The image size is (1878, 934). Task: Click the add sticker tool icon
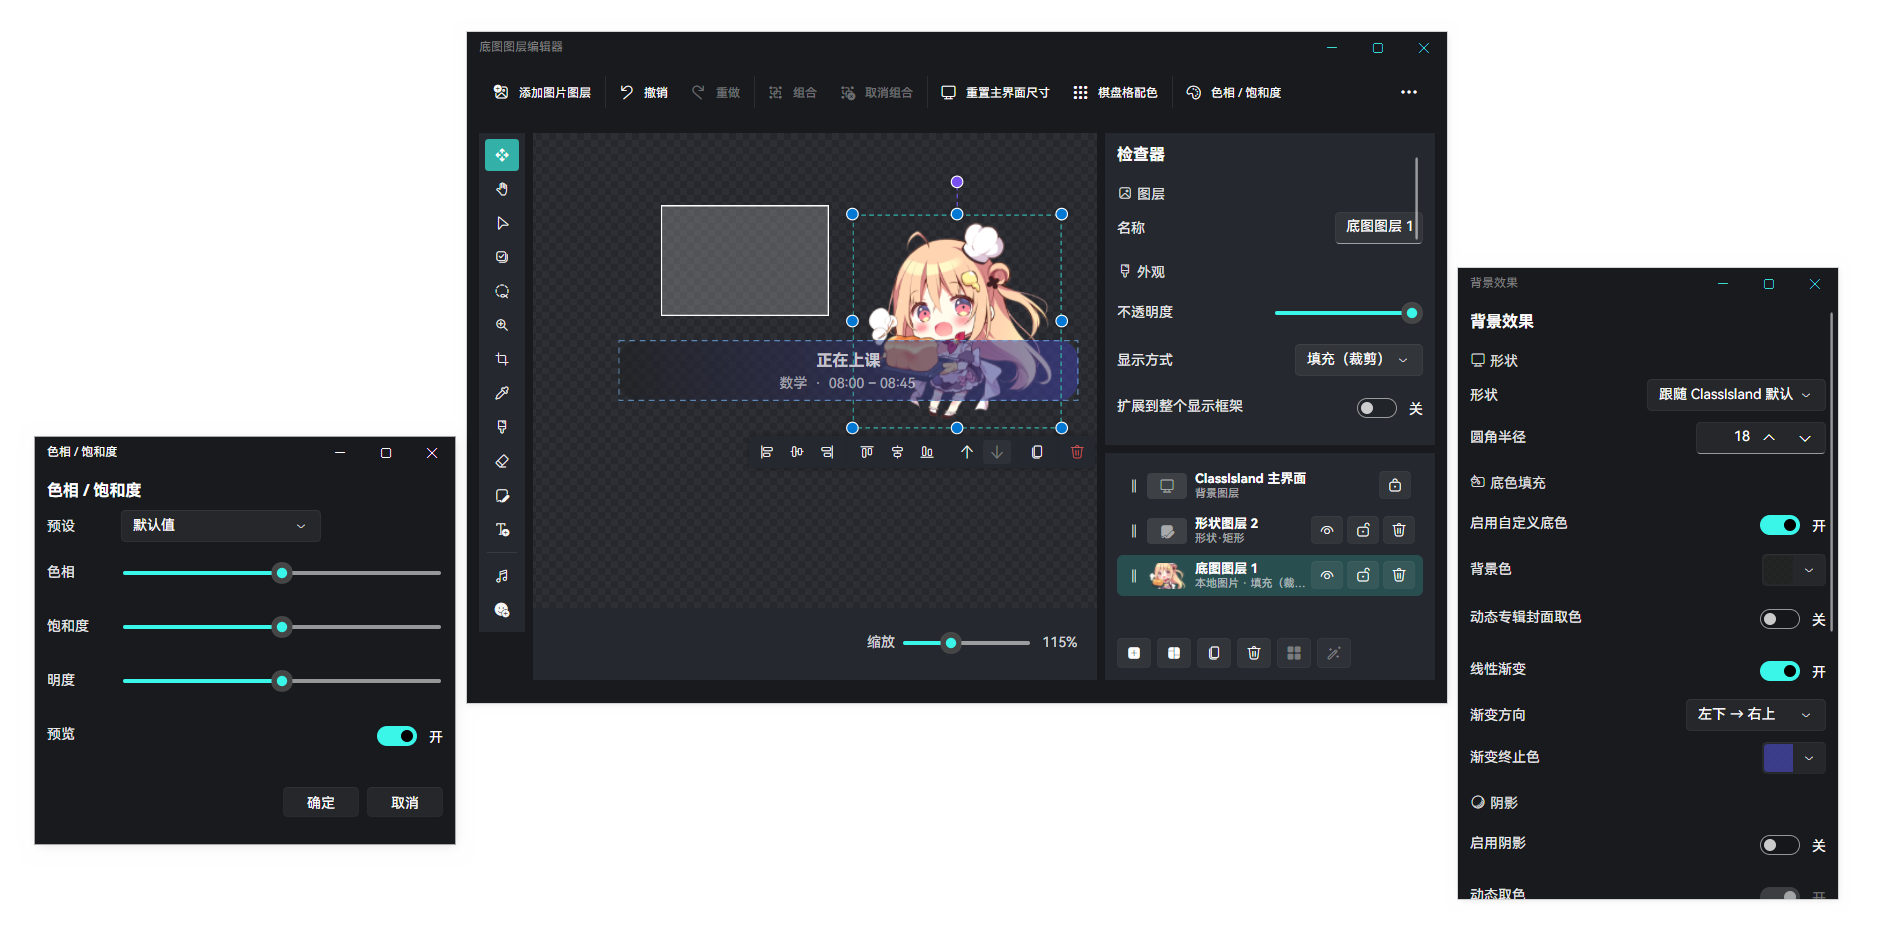click(502, 610)
